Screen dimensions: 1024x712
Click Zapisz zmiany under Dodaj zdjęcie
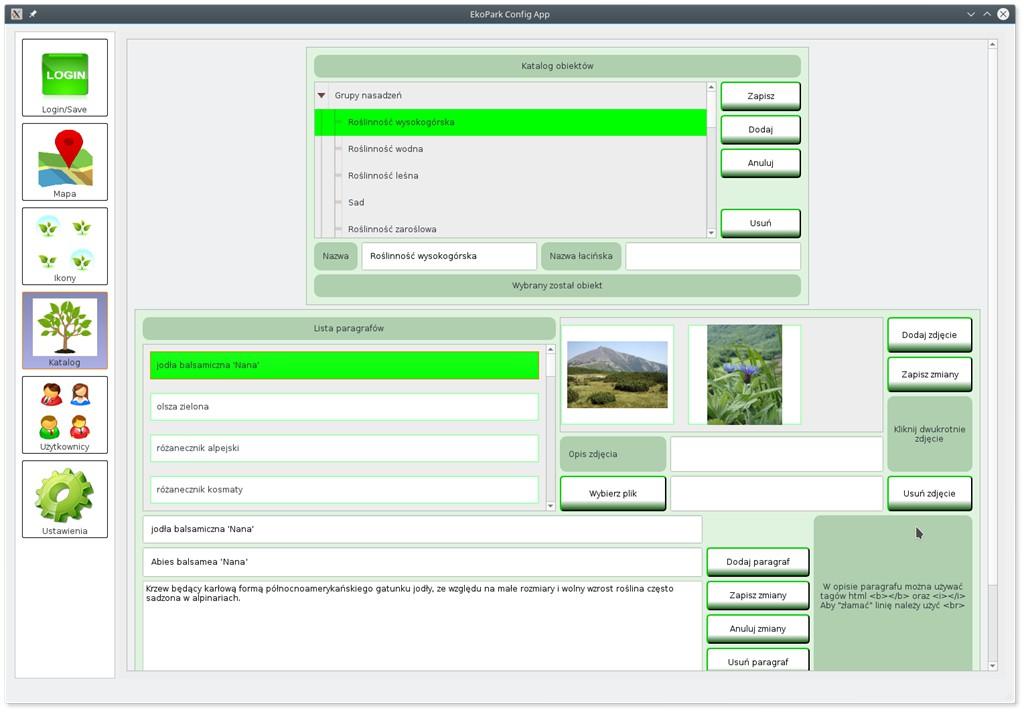point(929,374)
